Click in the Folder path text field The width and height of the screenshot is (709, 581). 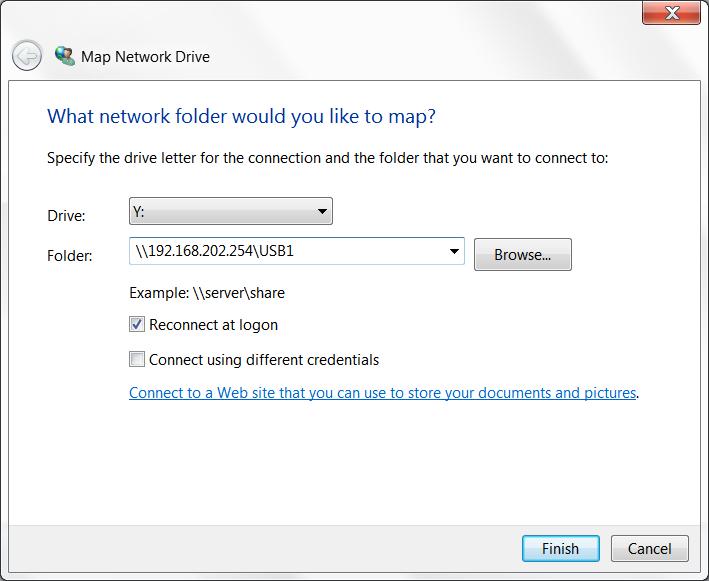[285, 252]
